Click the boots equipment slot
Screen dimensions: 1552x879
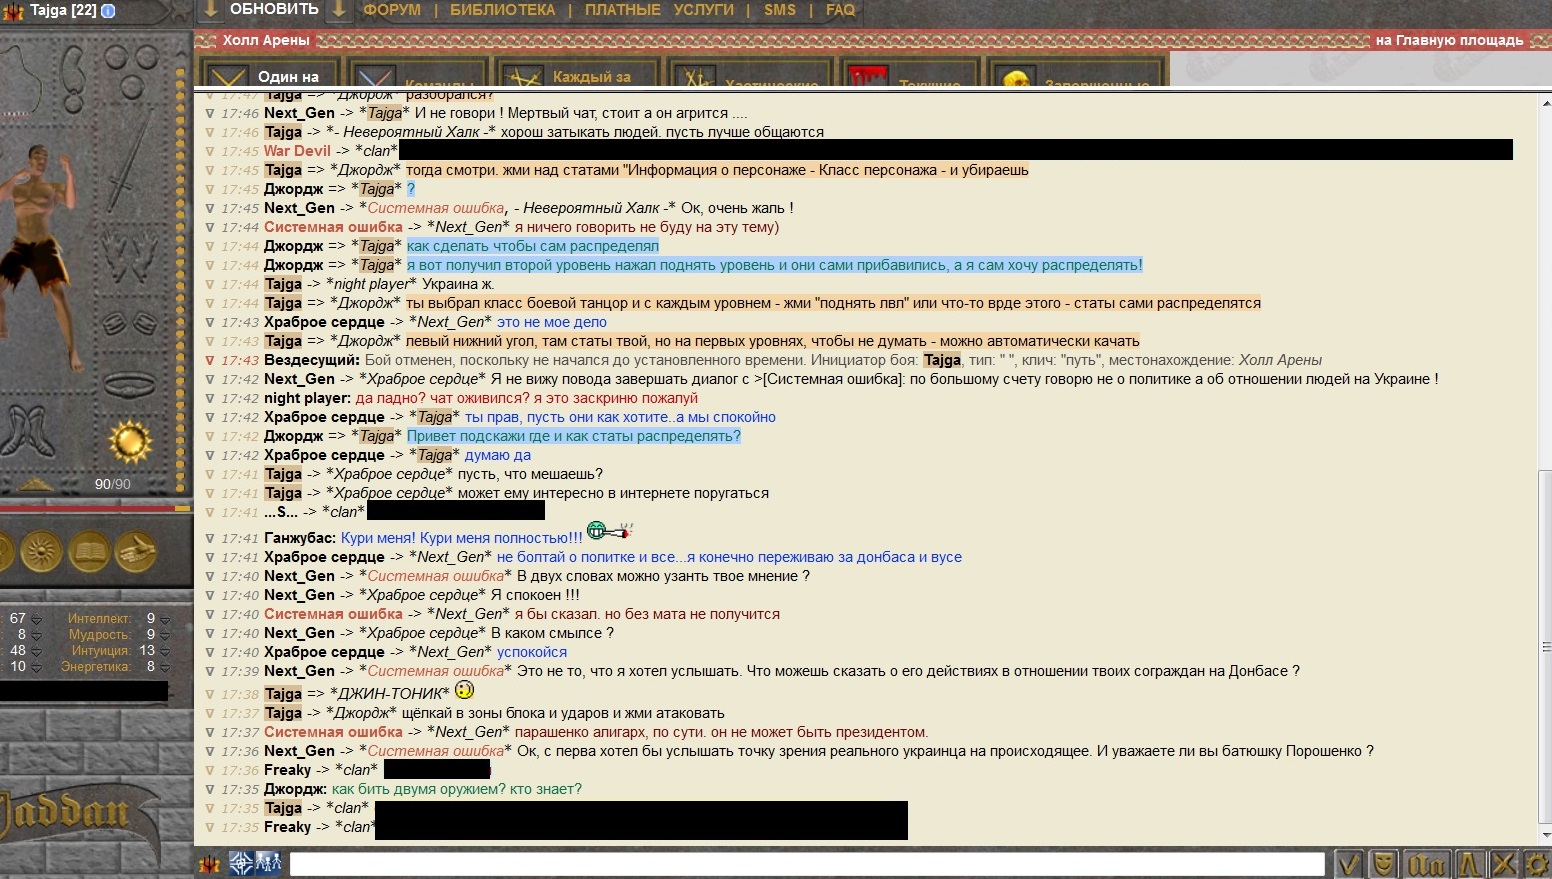coord(28,432)
